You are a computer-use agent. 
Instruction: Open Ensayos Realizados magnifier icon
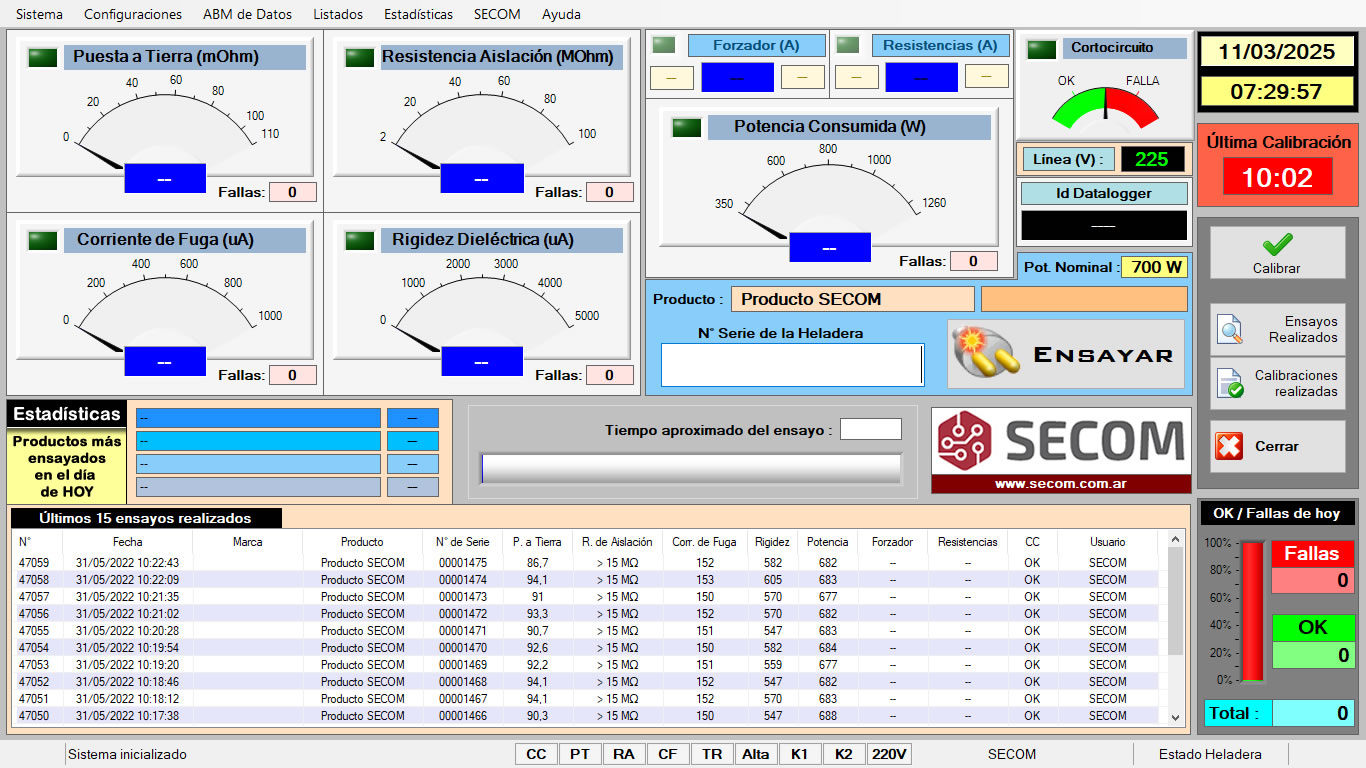(1229, 329)
